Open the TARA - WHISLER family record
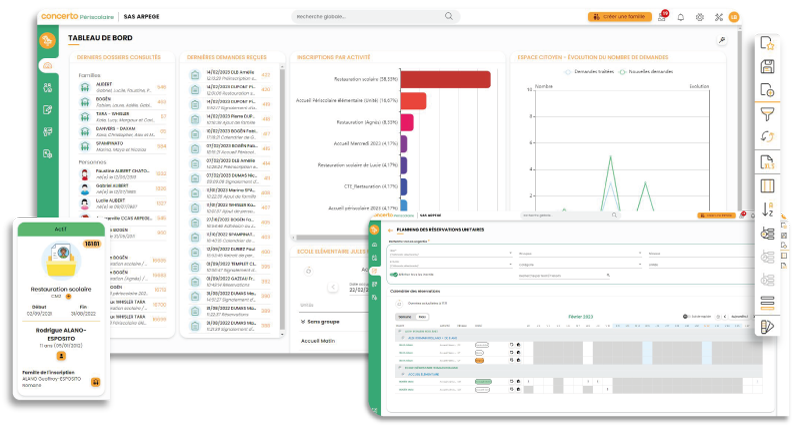The image size is (800, 427). (122, 117)
